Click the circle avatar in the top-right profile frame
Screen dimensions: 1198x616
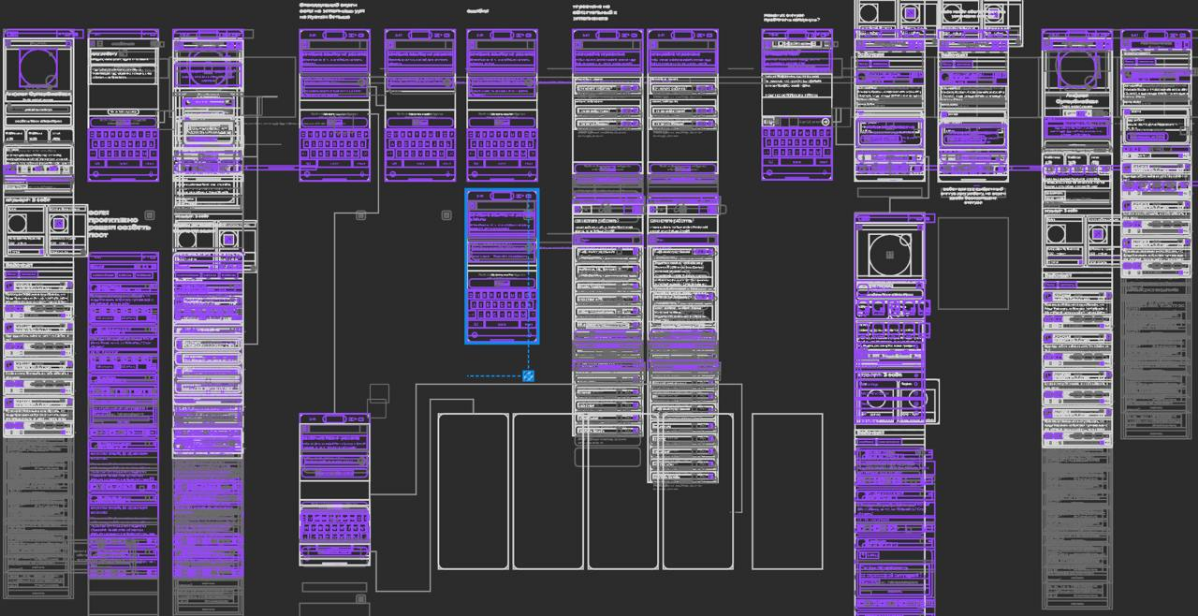click(1077, 68)
